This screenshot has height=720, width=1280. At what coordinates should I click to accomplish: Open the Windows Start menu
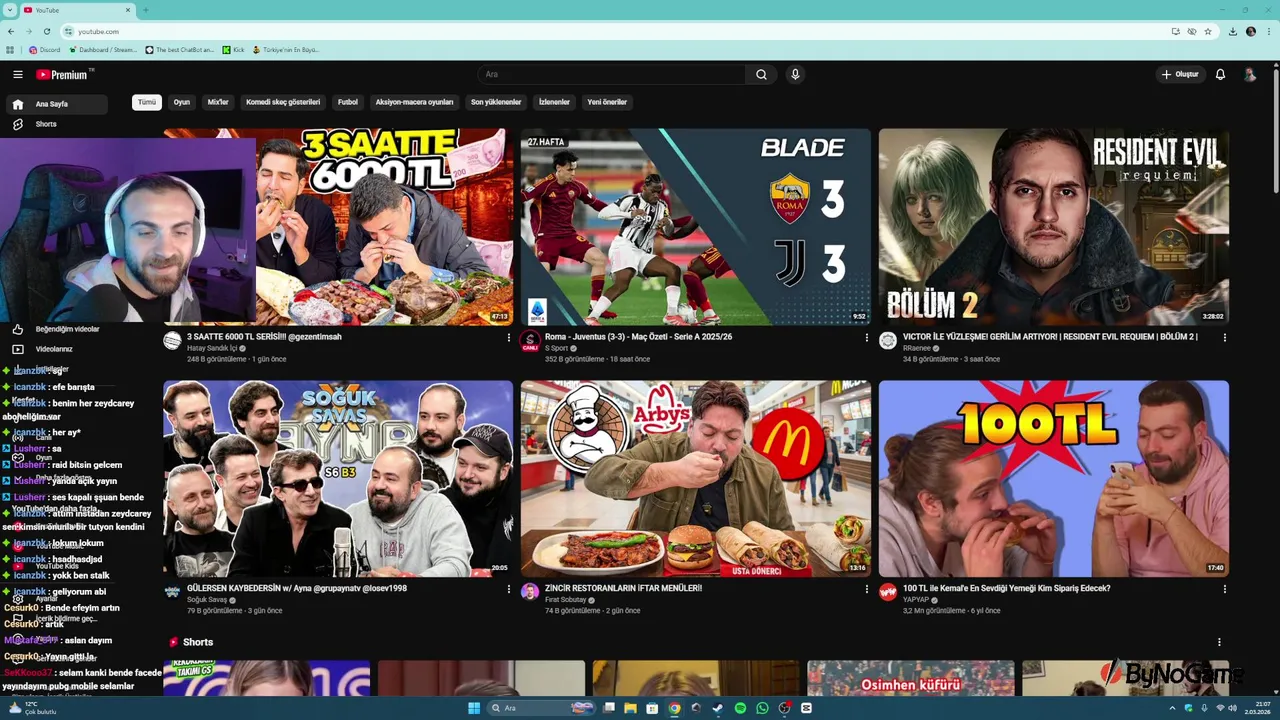474,708
